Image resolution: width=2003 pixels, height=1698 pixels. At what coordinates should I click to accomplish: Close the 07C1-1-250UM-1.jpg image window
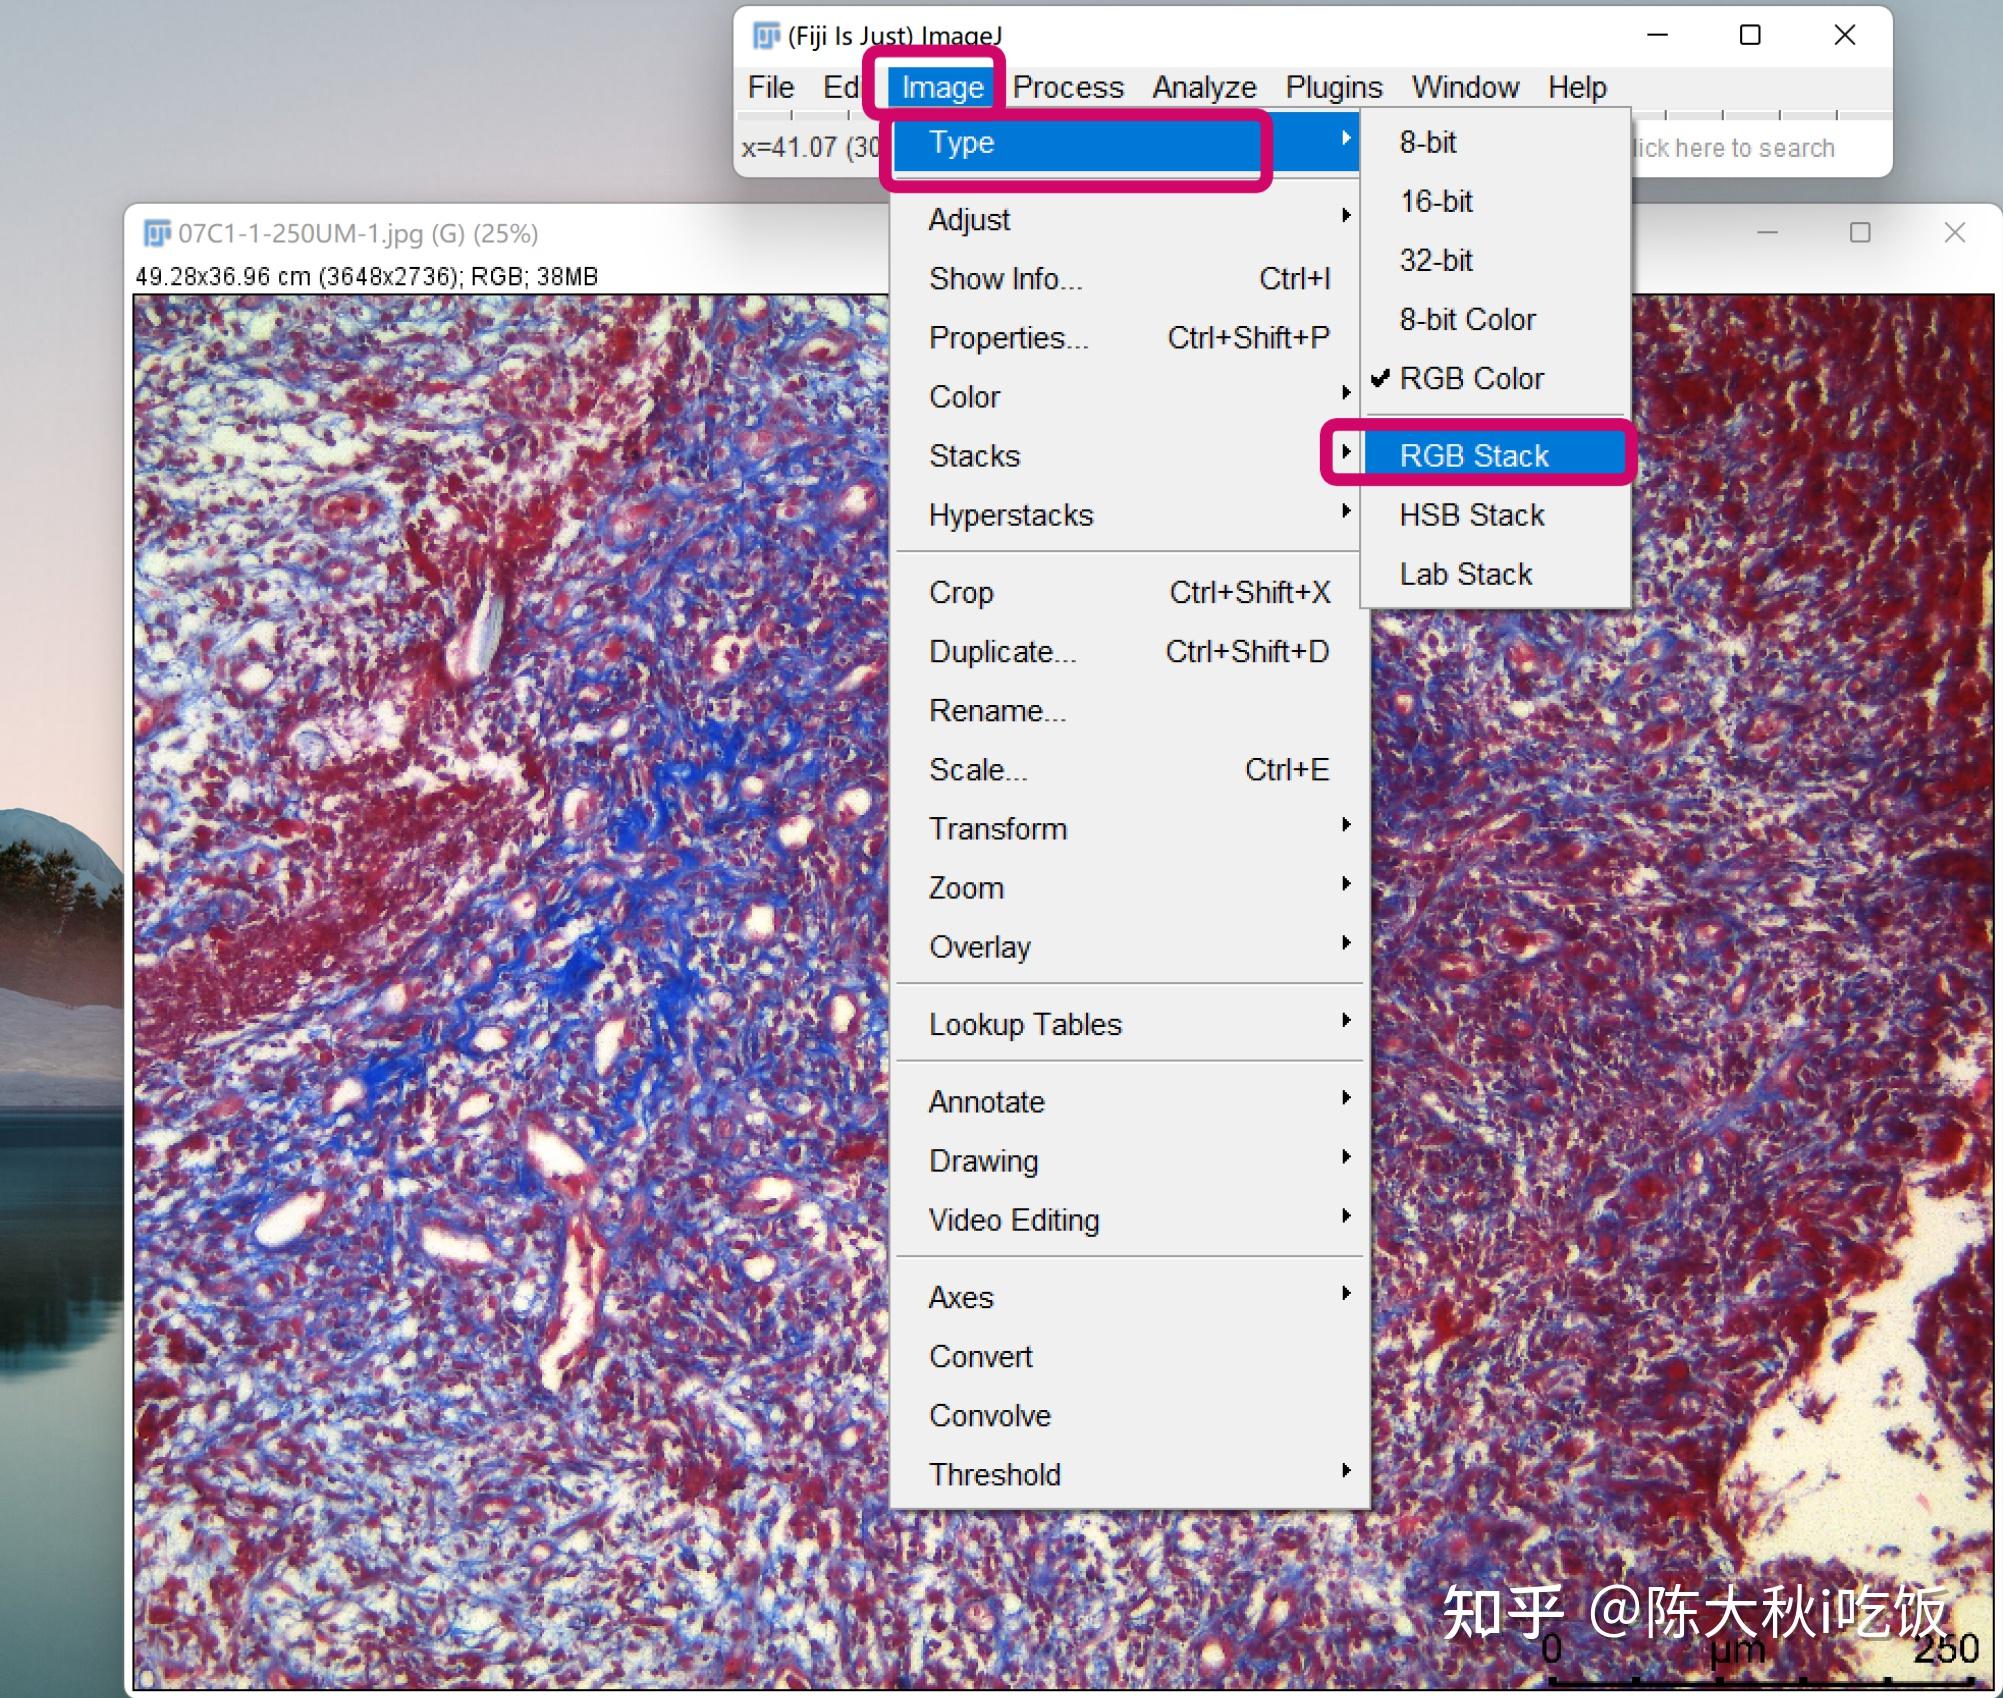[x=1954, y=233]
